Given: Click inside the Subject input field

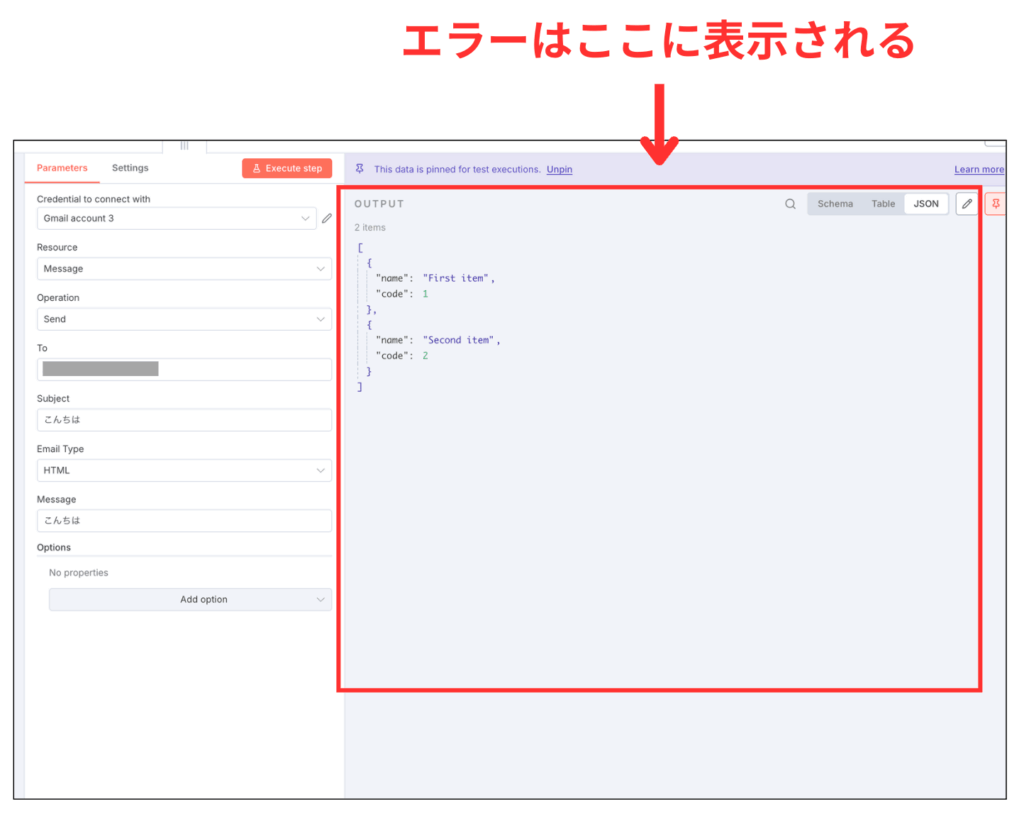Looking at the screenshot, I should 184,419.
